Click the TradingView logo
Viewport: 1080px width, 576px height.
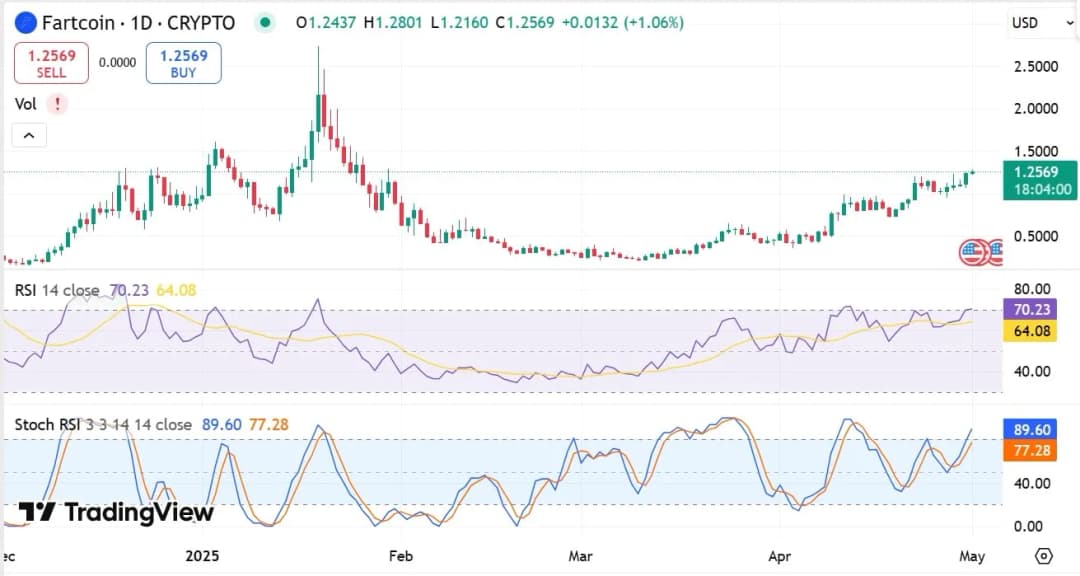[116, 513]
